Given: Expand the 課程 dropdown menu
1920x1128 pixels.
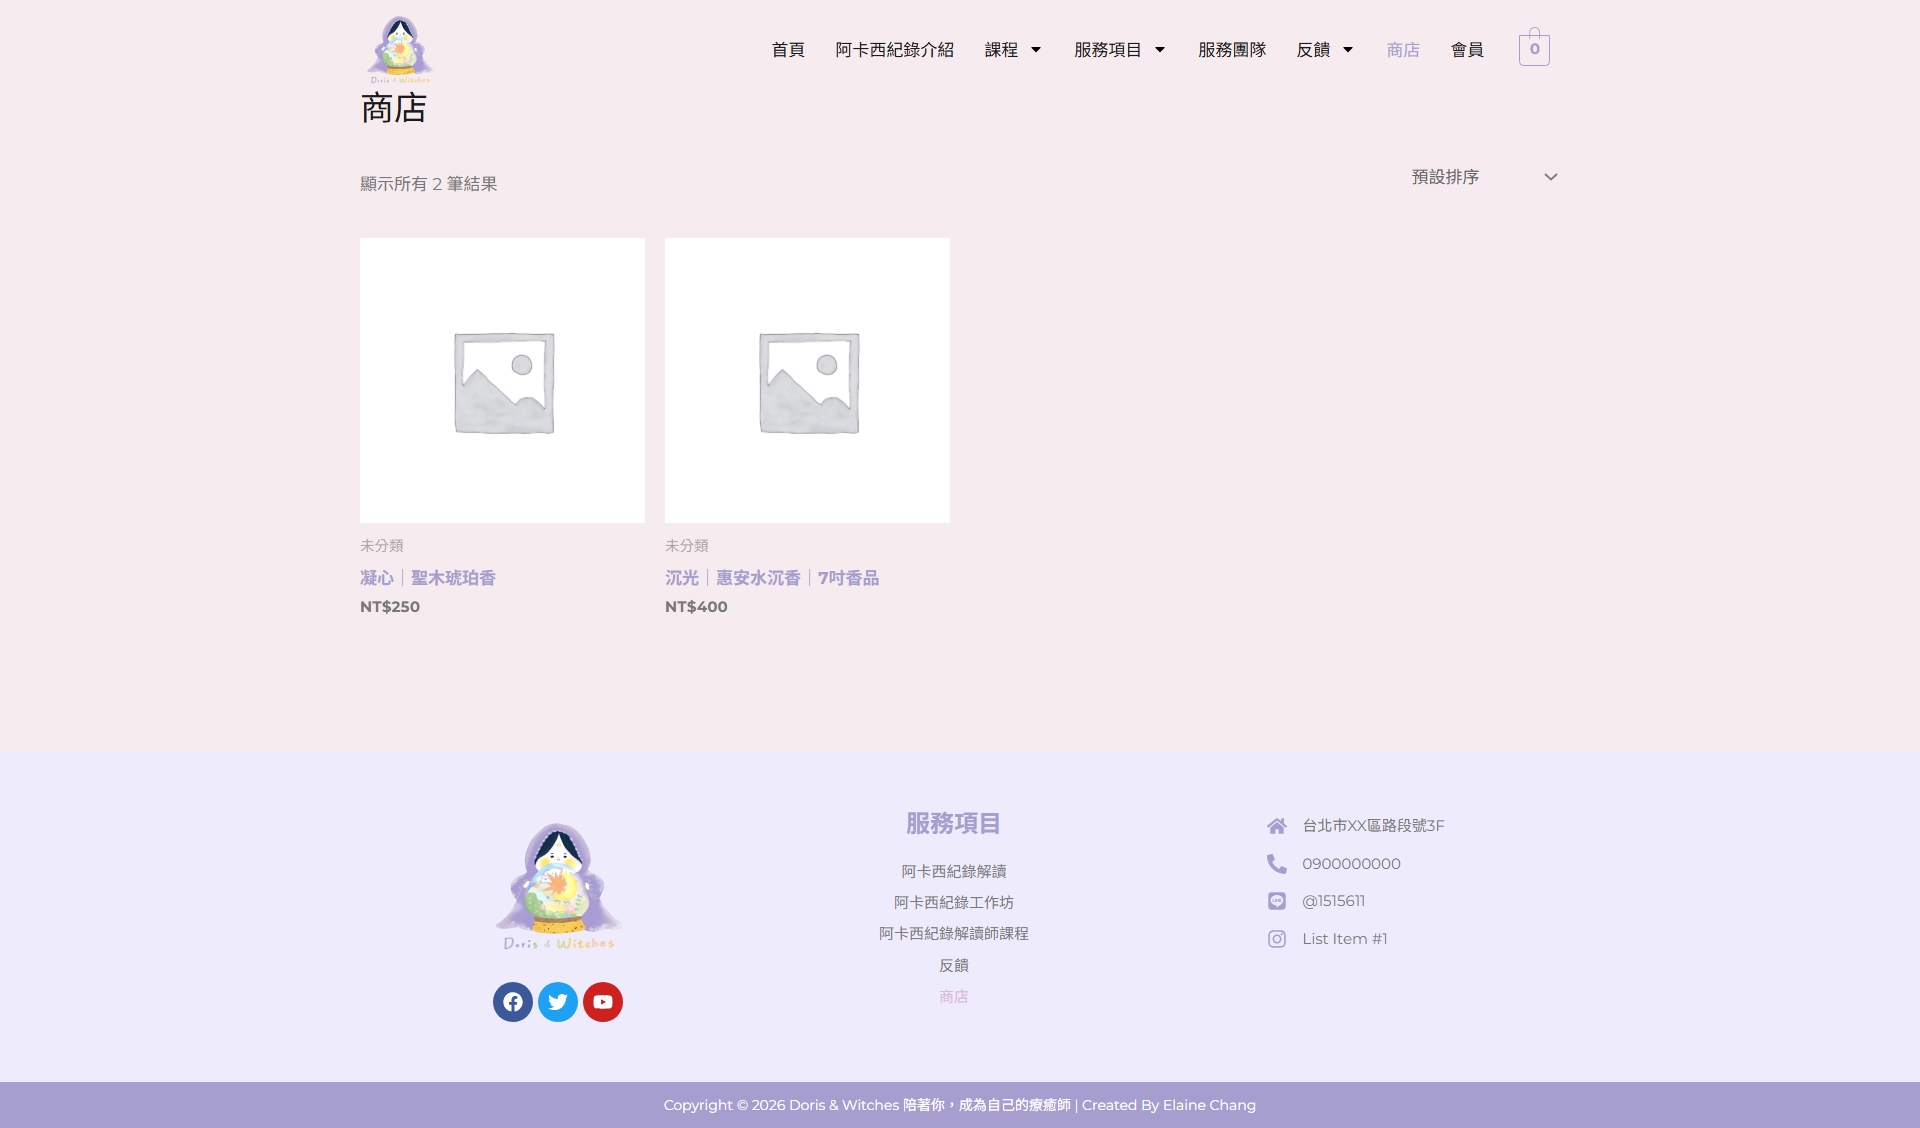Looking at the screenshot, I should 1036,50.
